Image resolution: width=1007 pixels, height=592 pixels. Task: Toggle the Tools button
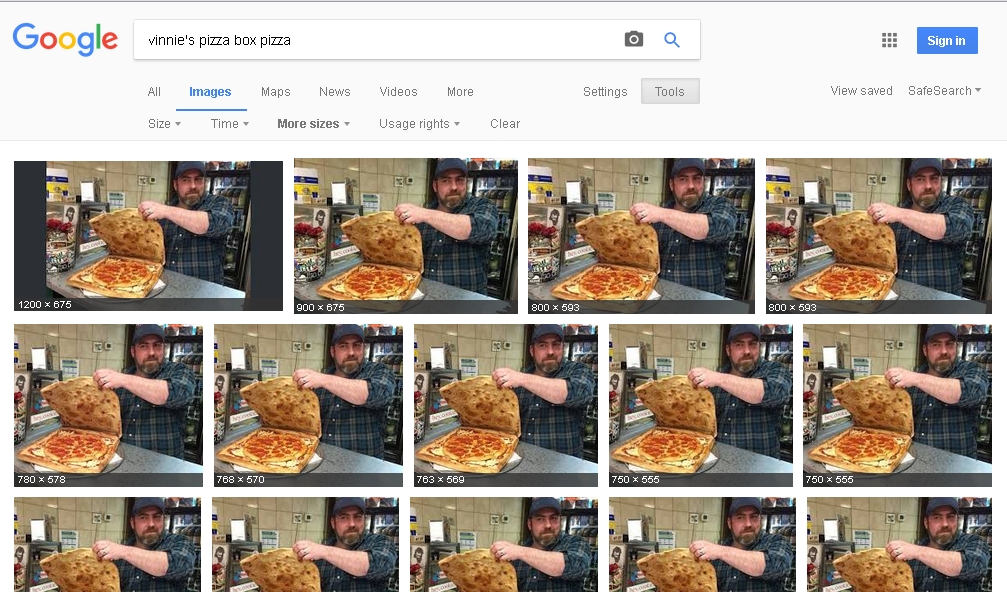(x=670, y=91)
